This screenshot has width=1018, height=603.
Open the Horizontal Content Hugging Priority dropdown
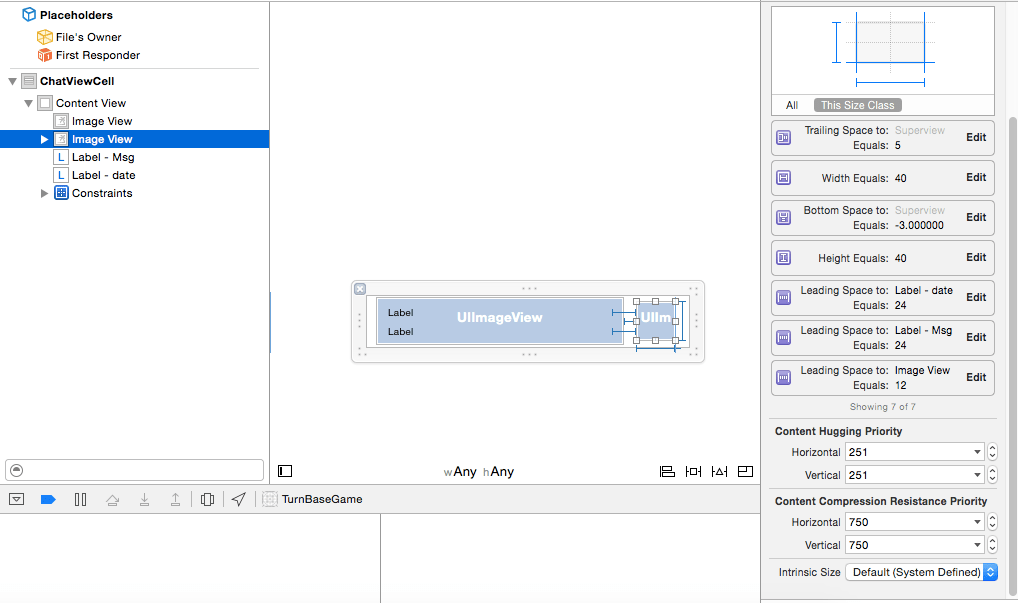click(x=914, y=451)
